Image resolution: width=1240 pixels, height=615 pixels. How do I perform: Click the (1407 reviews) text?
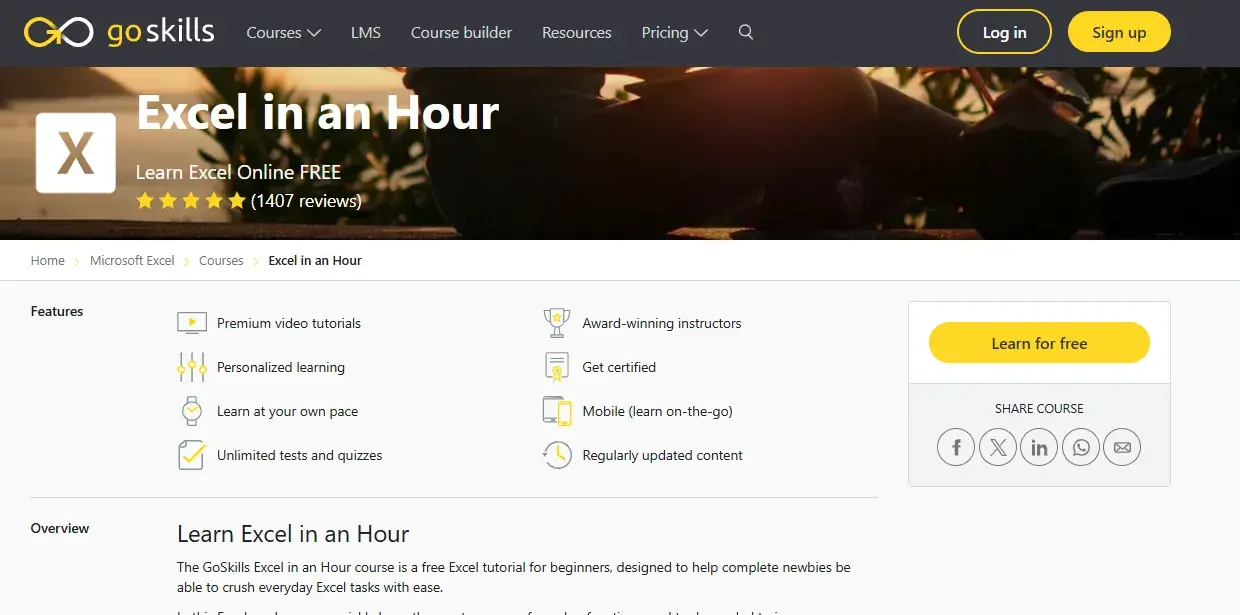306,201
